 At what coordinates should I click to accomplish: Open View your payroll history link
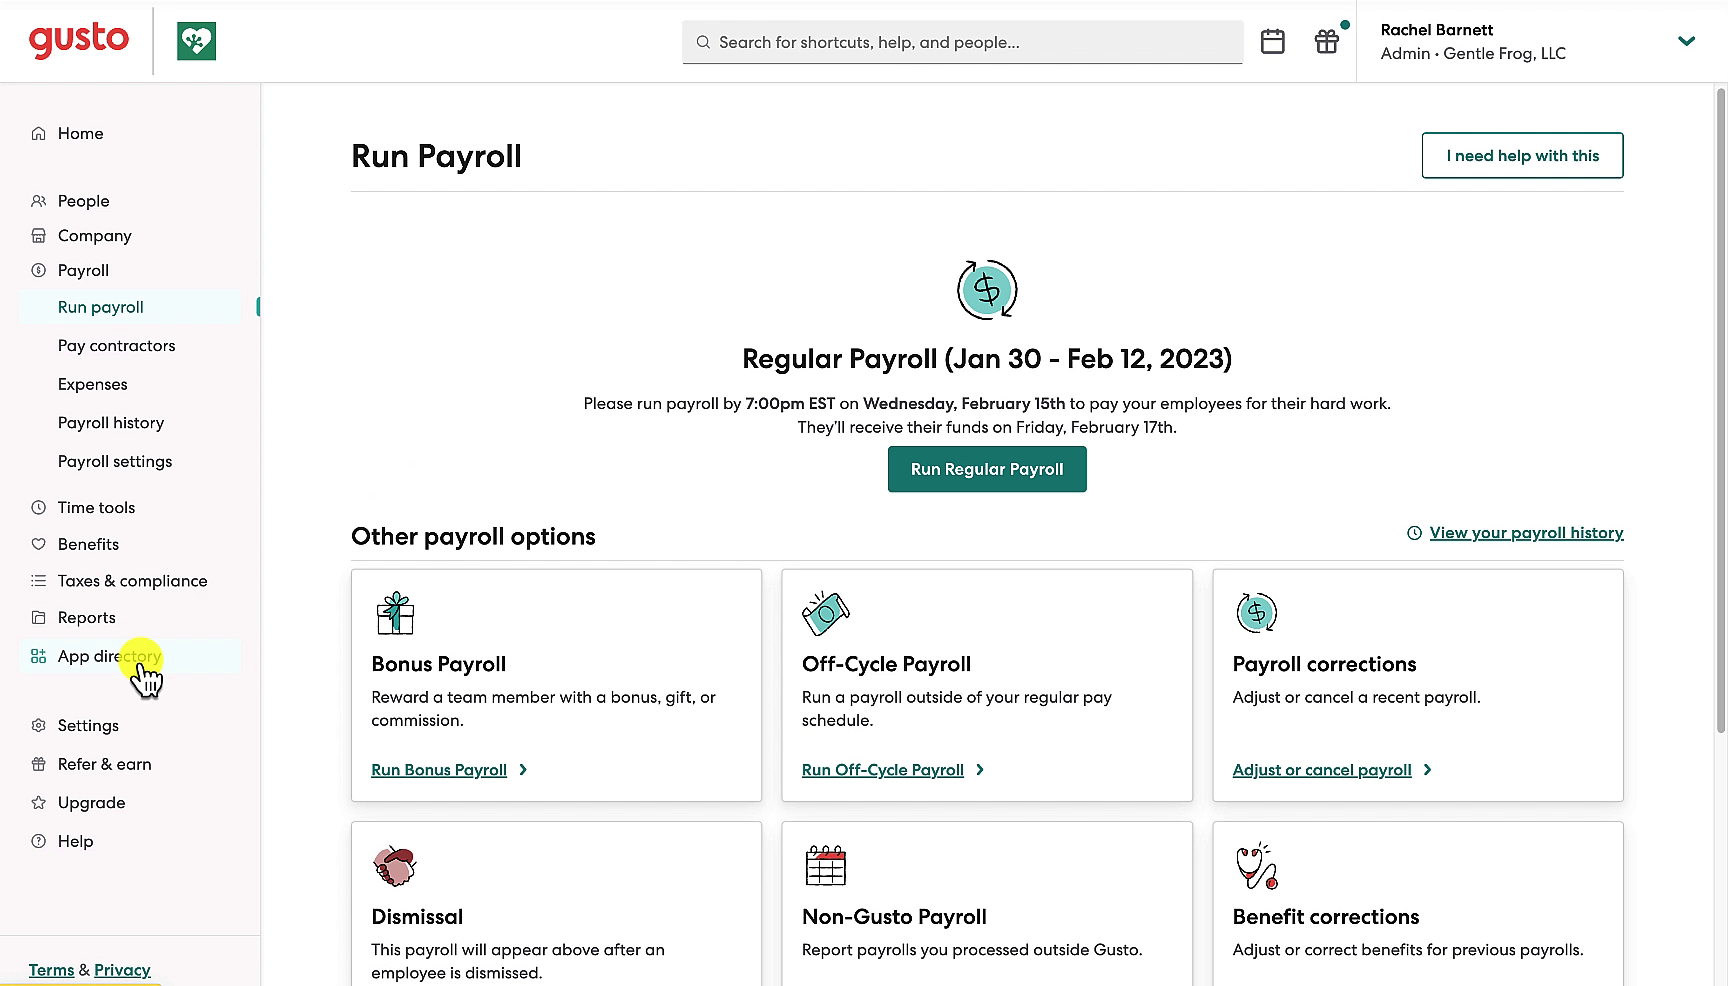1526,533
